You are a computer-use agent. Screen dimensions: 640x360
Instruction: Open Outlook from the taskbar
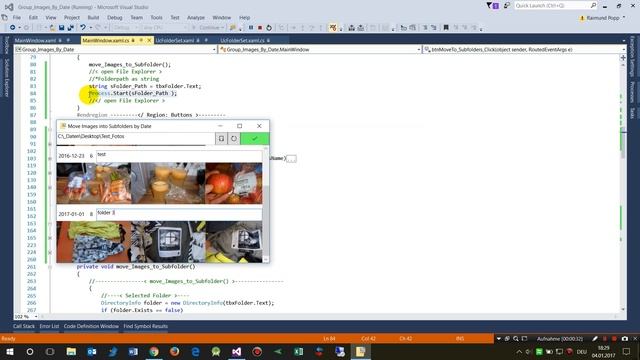[x=92, y=351]
